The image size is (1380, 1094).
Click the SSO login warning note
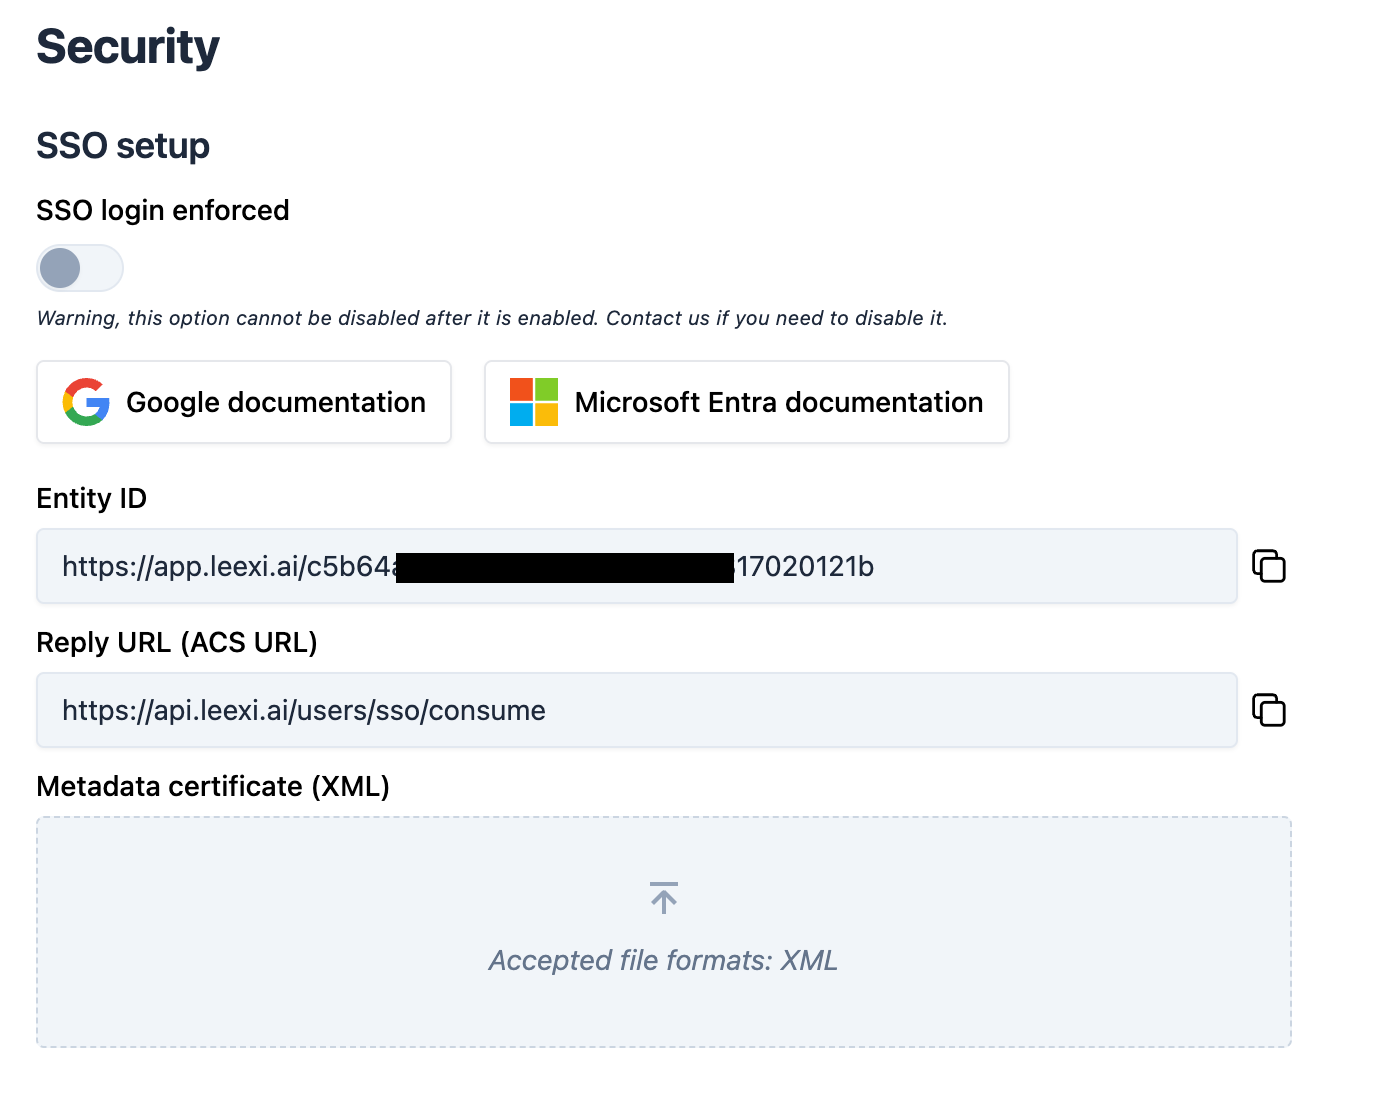coord(492,318)
